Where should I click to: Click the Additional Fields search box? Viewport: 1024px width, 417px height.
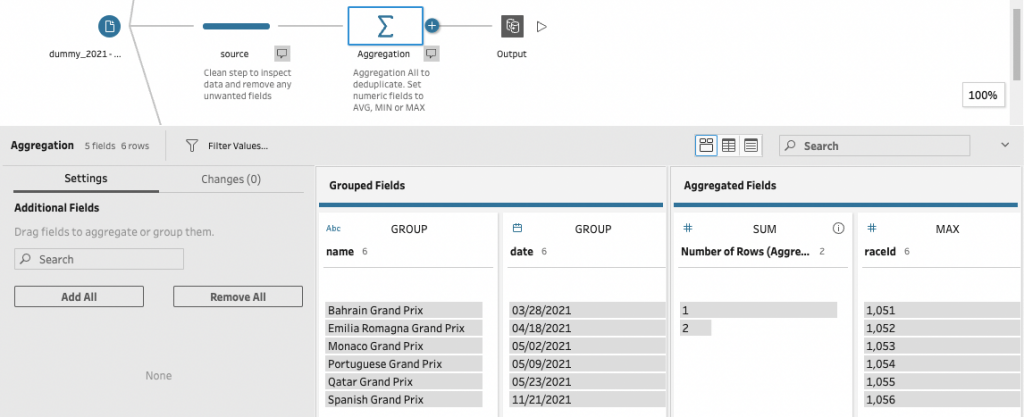point(99,259)
